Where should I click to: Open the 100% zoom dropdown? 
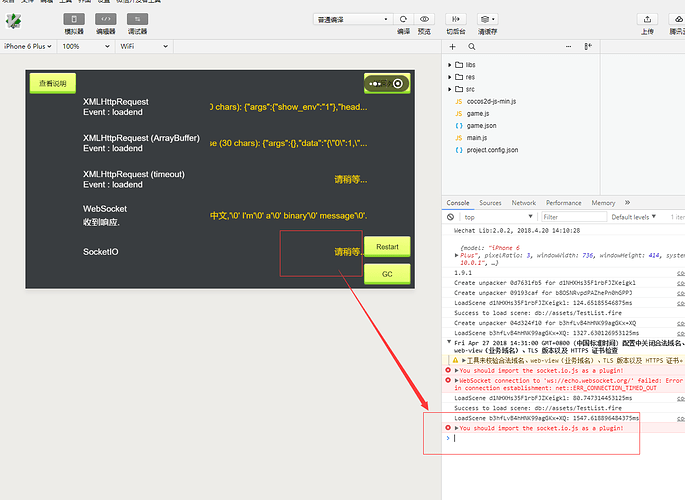click(x=86, y=46)
